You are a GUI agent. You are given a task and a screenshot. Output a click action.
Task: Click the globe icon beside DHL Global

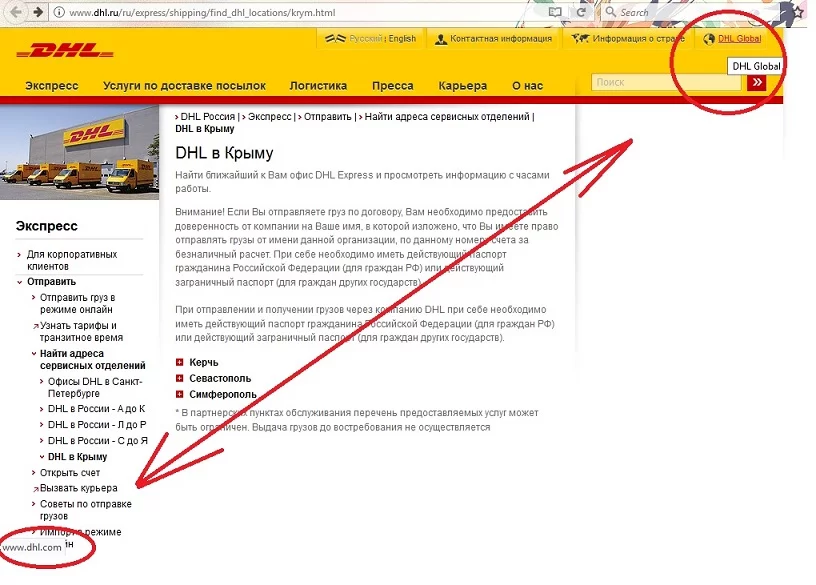click(709, 39)
